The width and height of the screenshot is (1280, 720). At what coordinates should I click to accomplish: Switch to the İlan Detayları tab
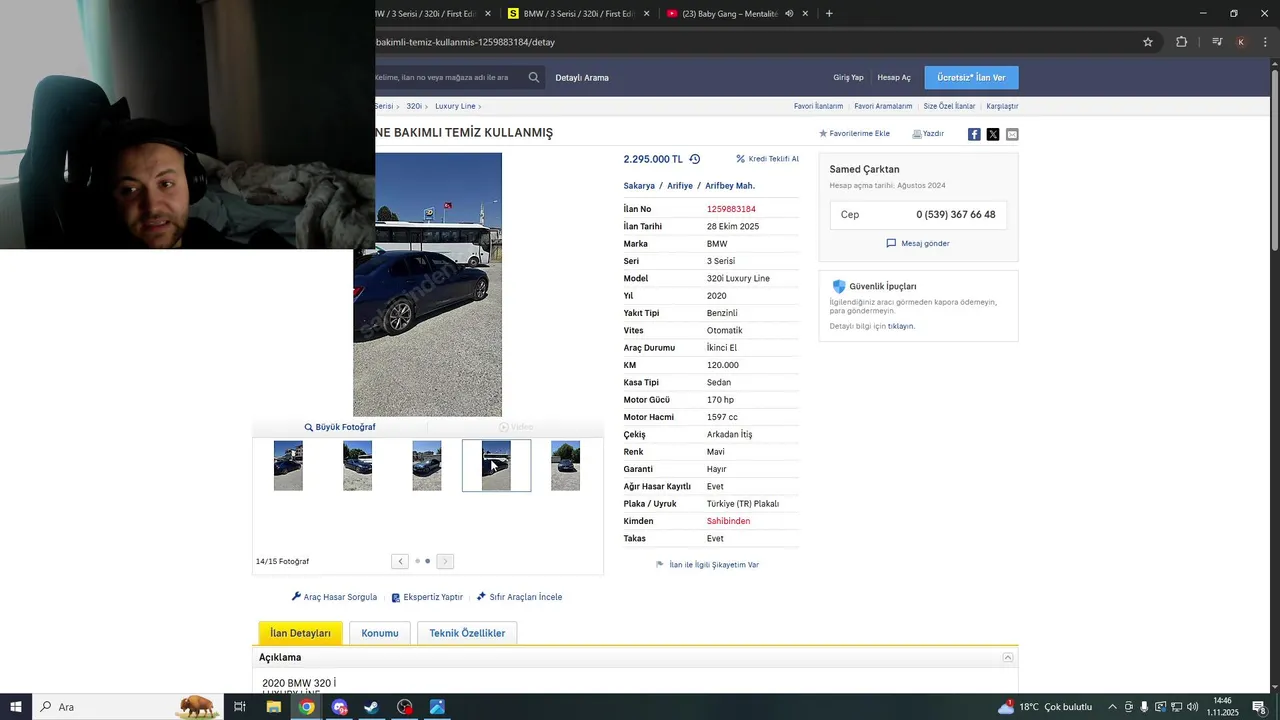(x=300, y=633)
